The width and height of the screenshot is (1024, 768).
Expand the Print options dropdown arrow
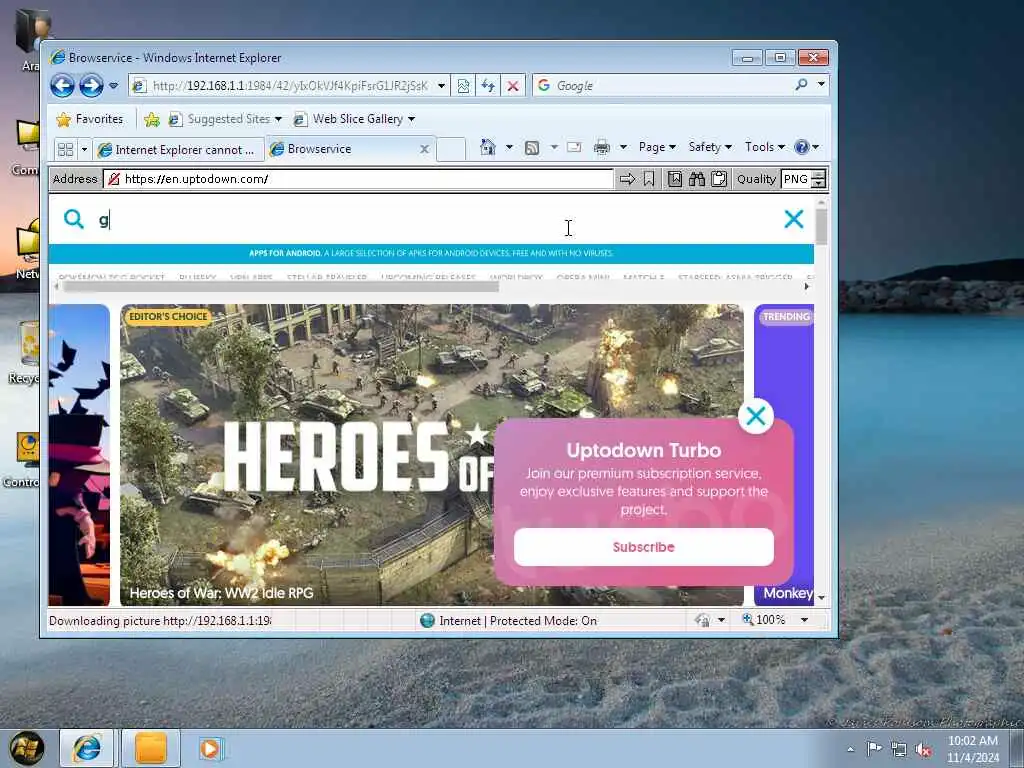point(623,147)
